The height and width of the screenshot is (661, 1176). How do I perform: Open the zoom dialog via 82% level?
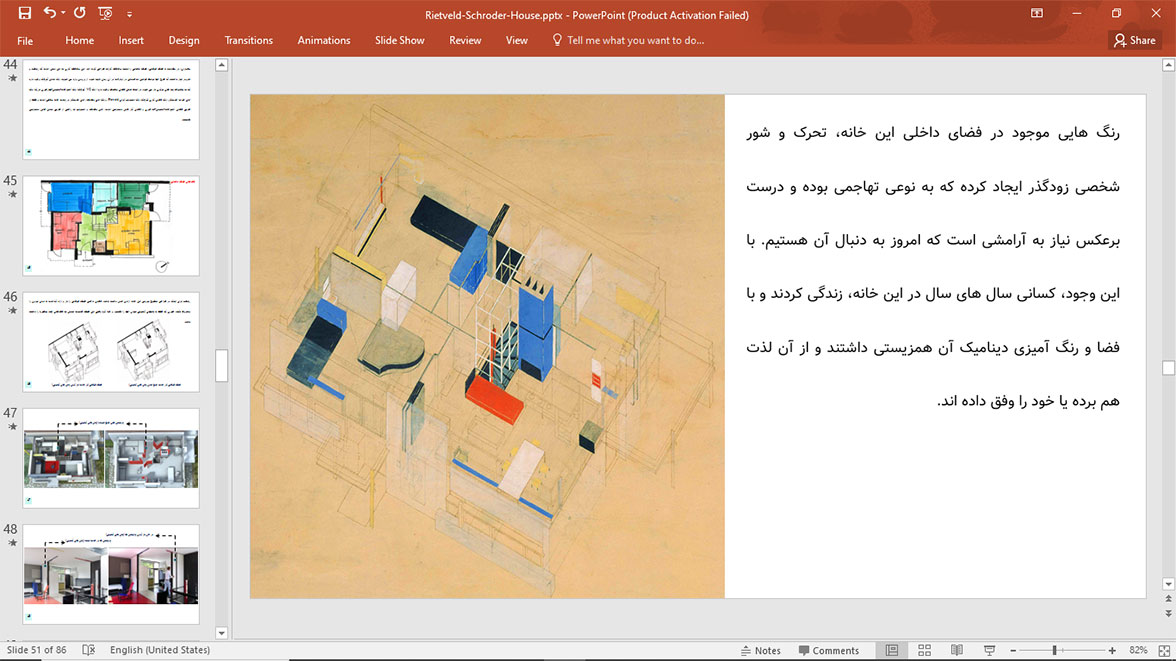click(1138, 650)
